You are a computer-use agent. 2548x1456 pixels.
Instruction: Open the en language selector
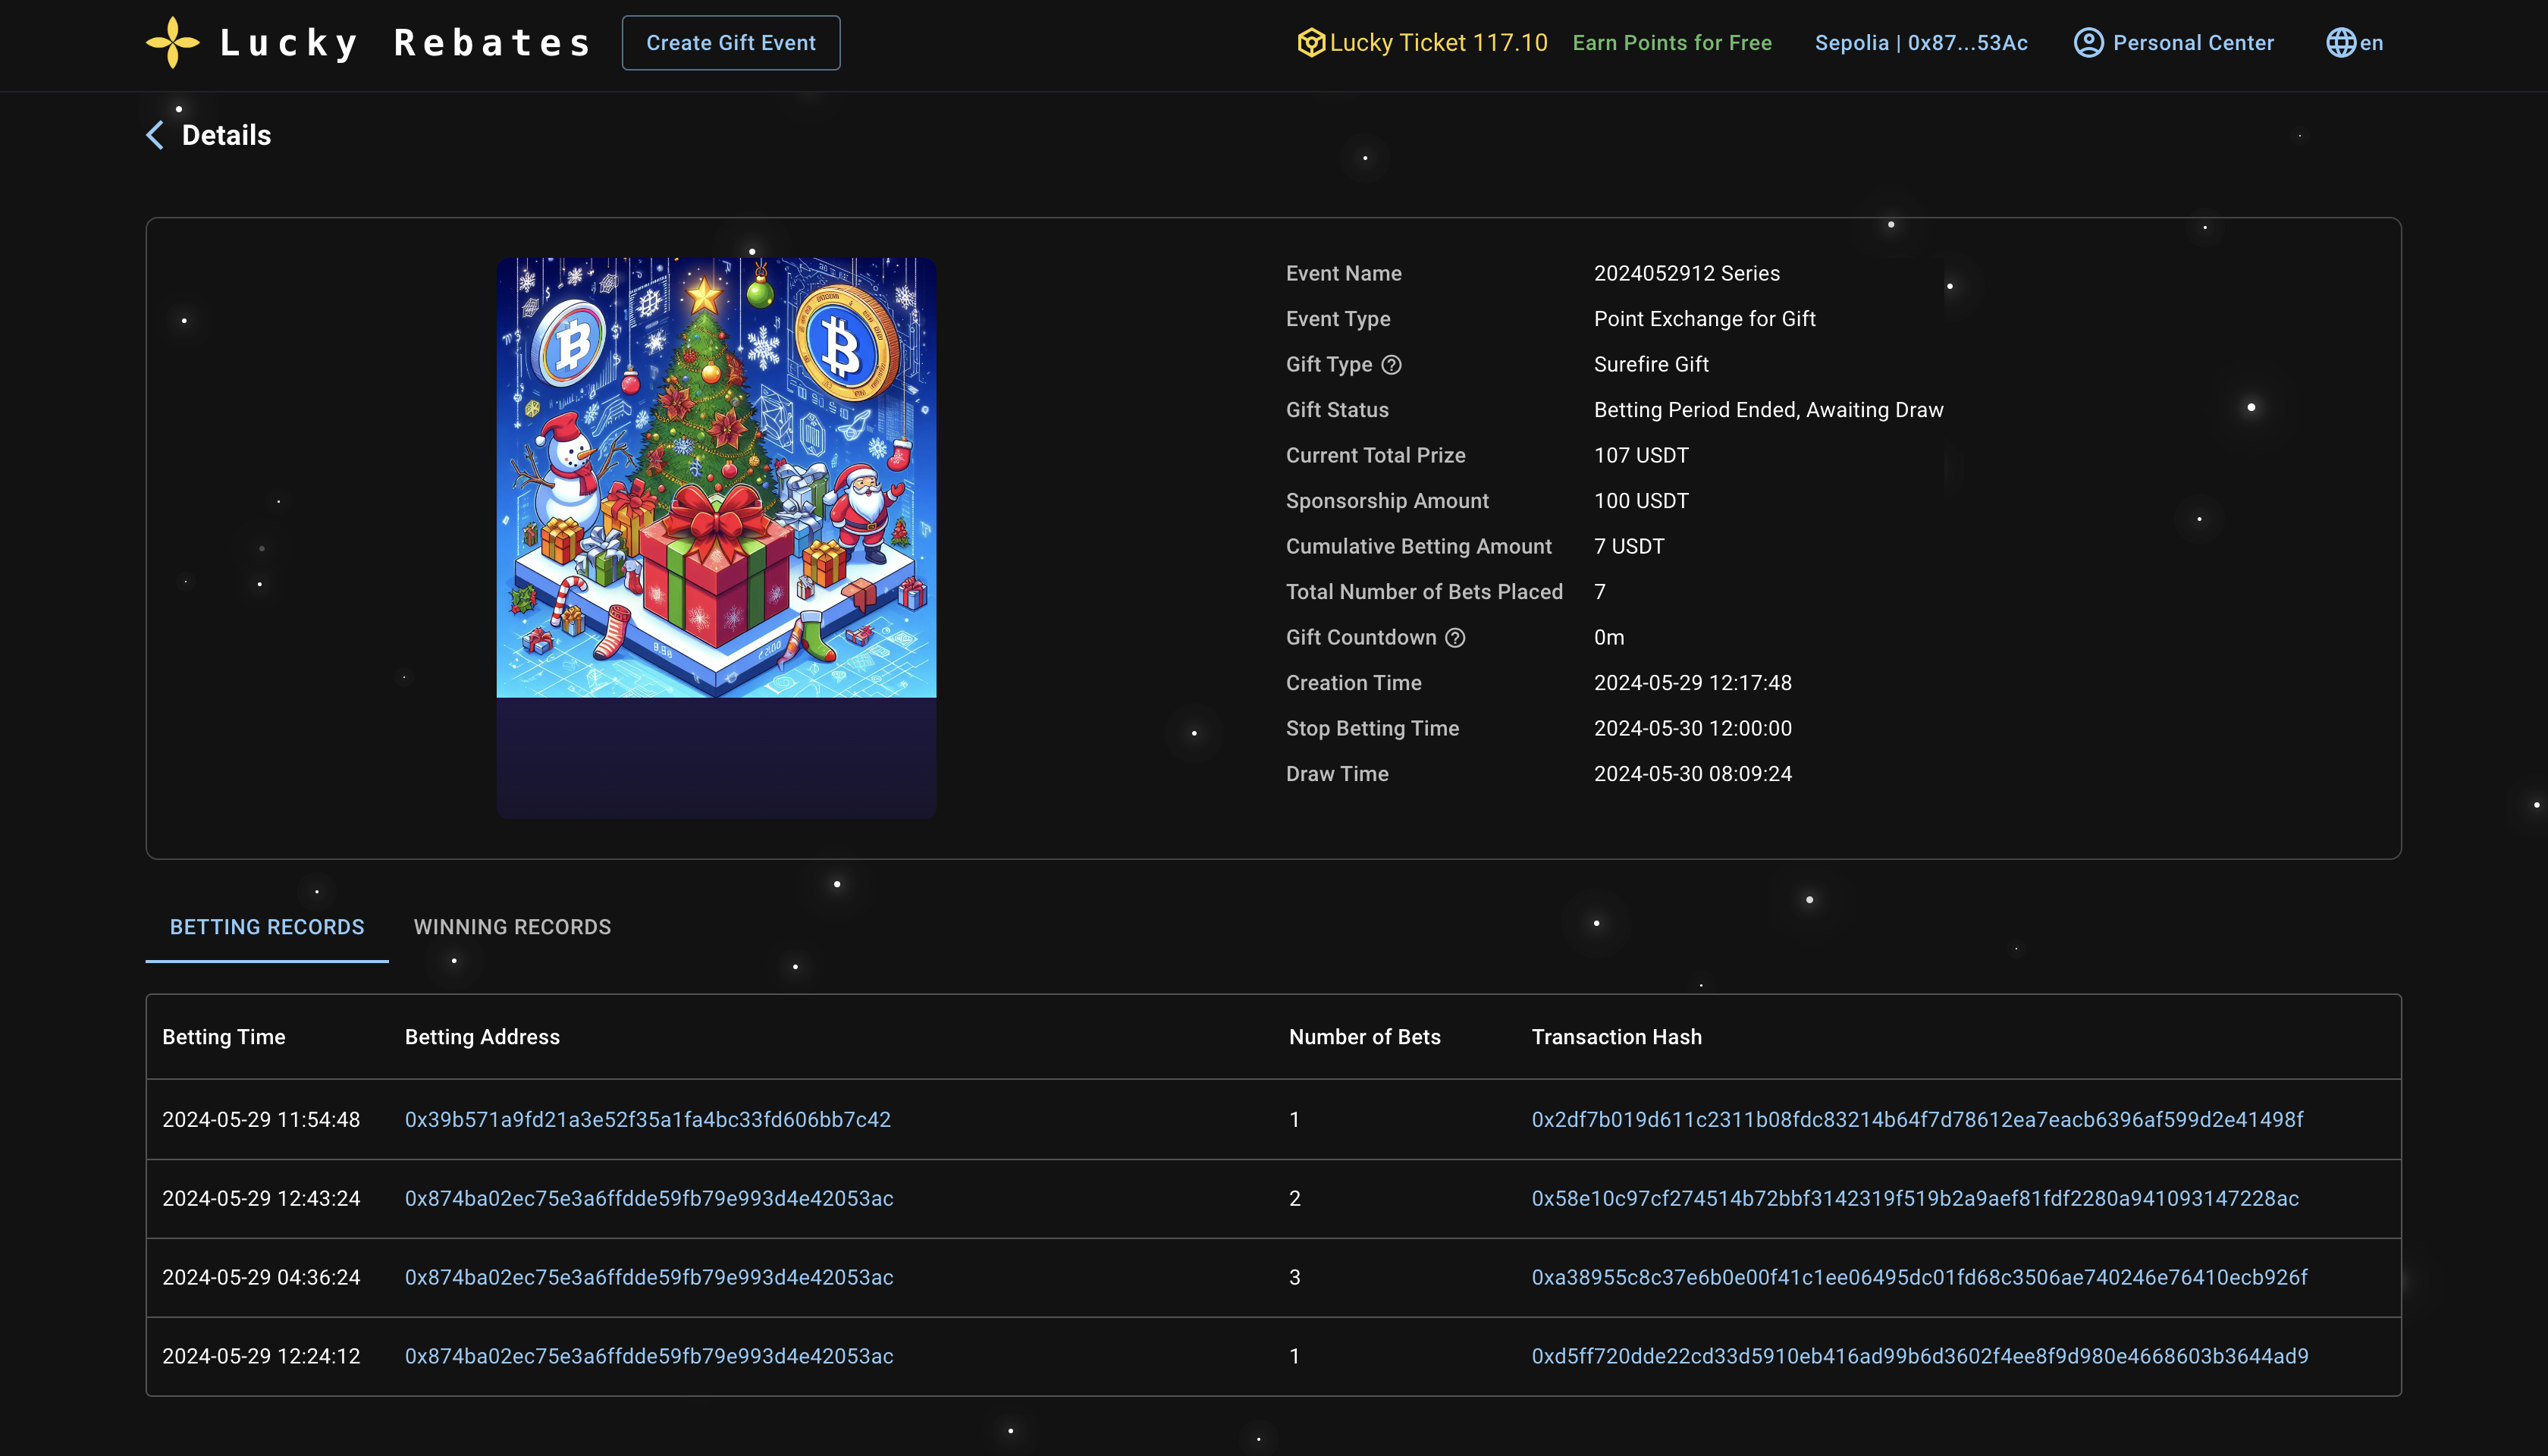(2371, 43)
